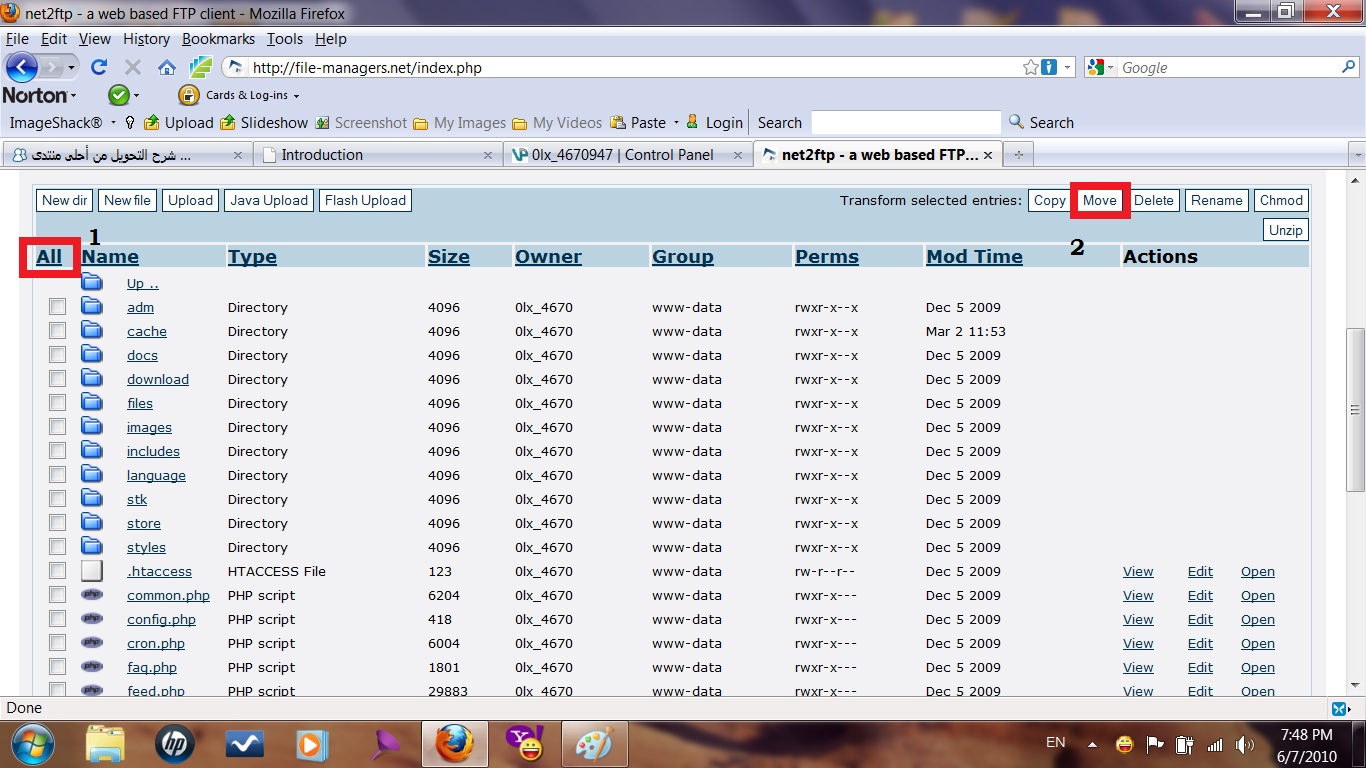Tick the checkbox for the adm directory
The height and width of the screenshot is (768, 1366).
coord(58,307)
